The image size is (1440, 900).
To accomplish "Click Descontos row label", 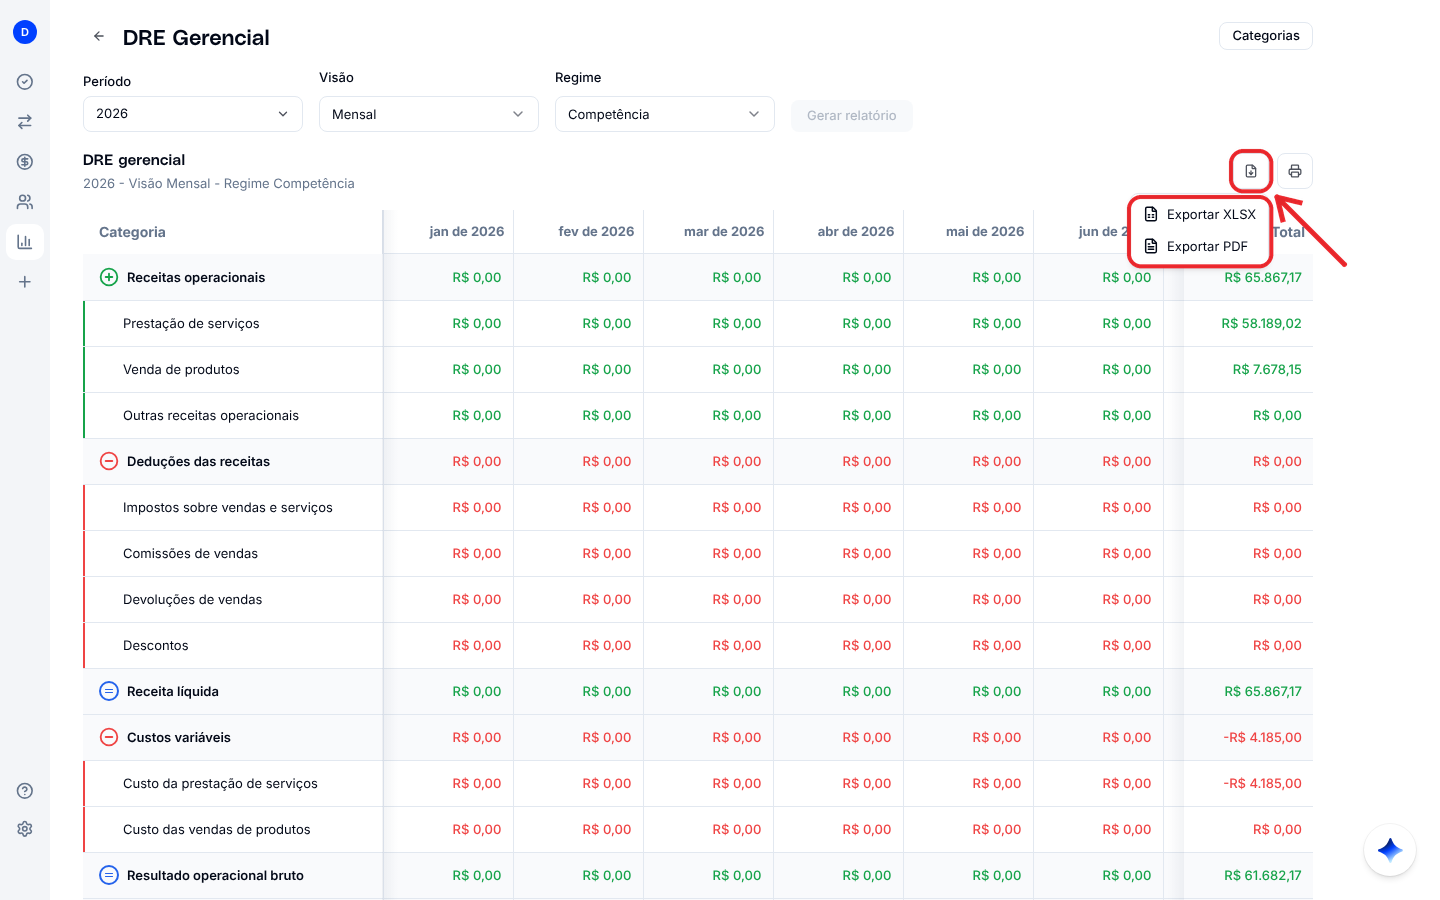I will click(156, 645).
